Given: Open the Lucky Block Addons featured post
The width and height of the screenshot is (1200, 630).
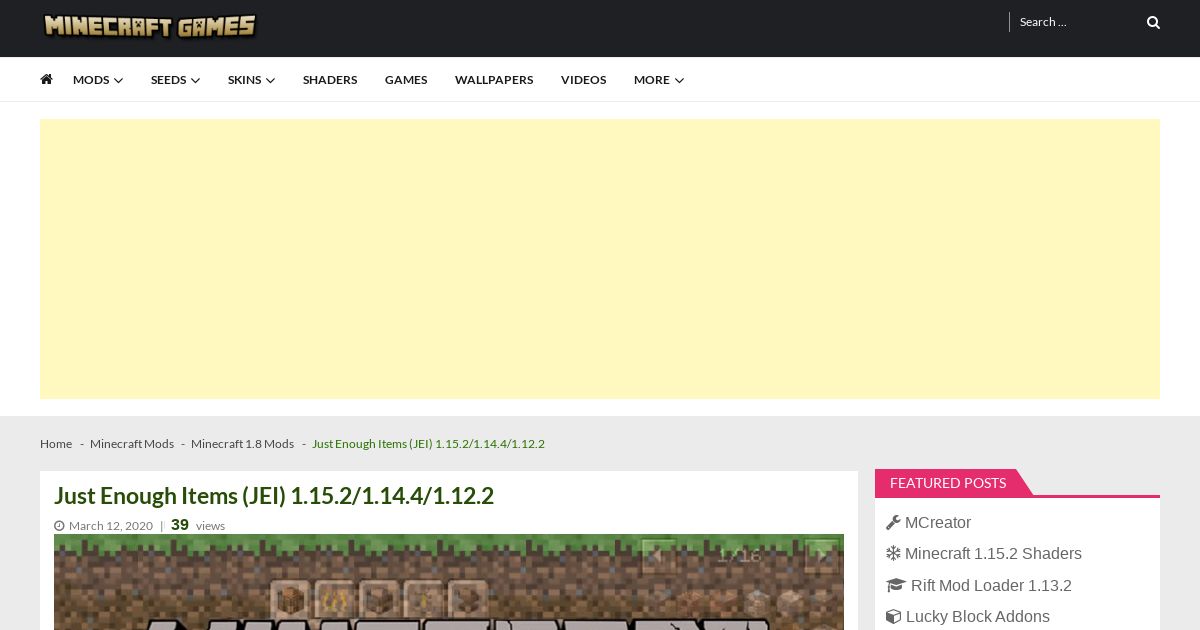Looking at the screenshot, I should 978,616.
